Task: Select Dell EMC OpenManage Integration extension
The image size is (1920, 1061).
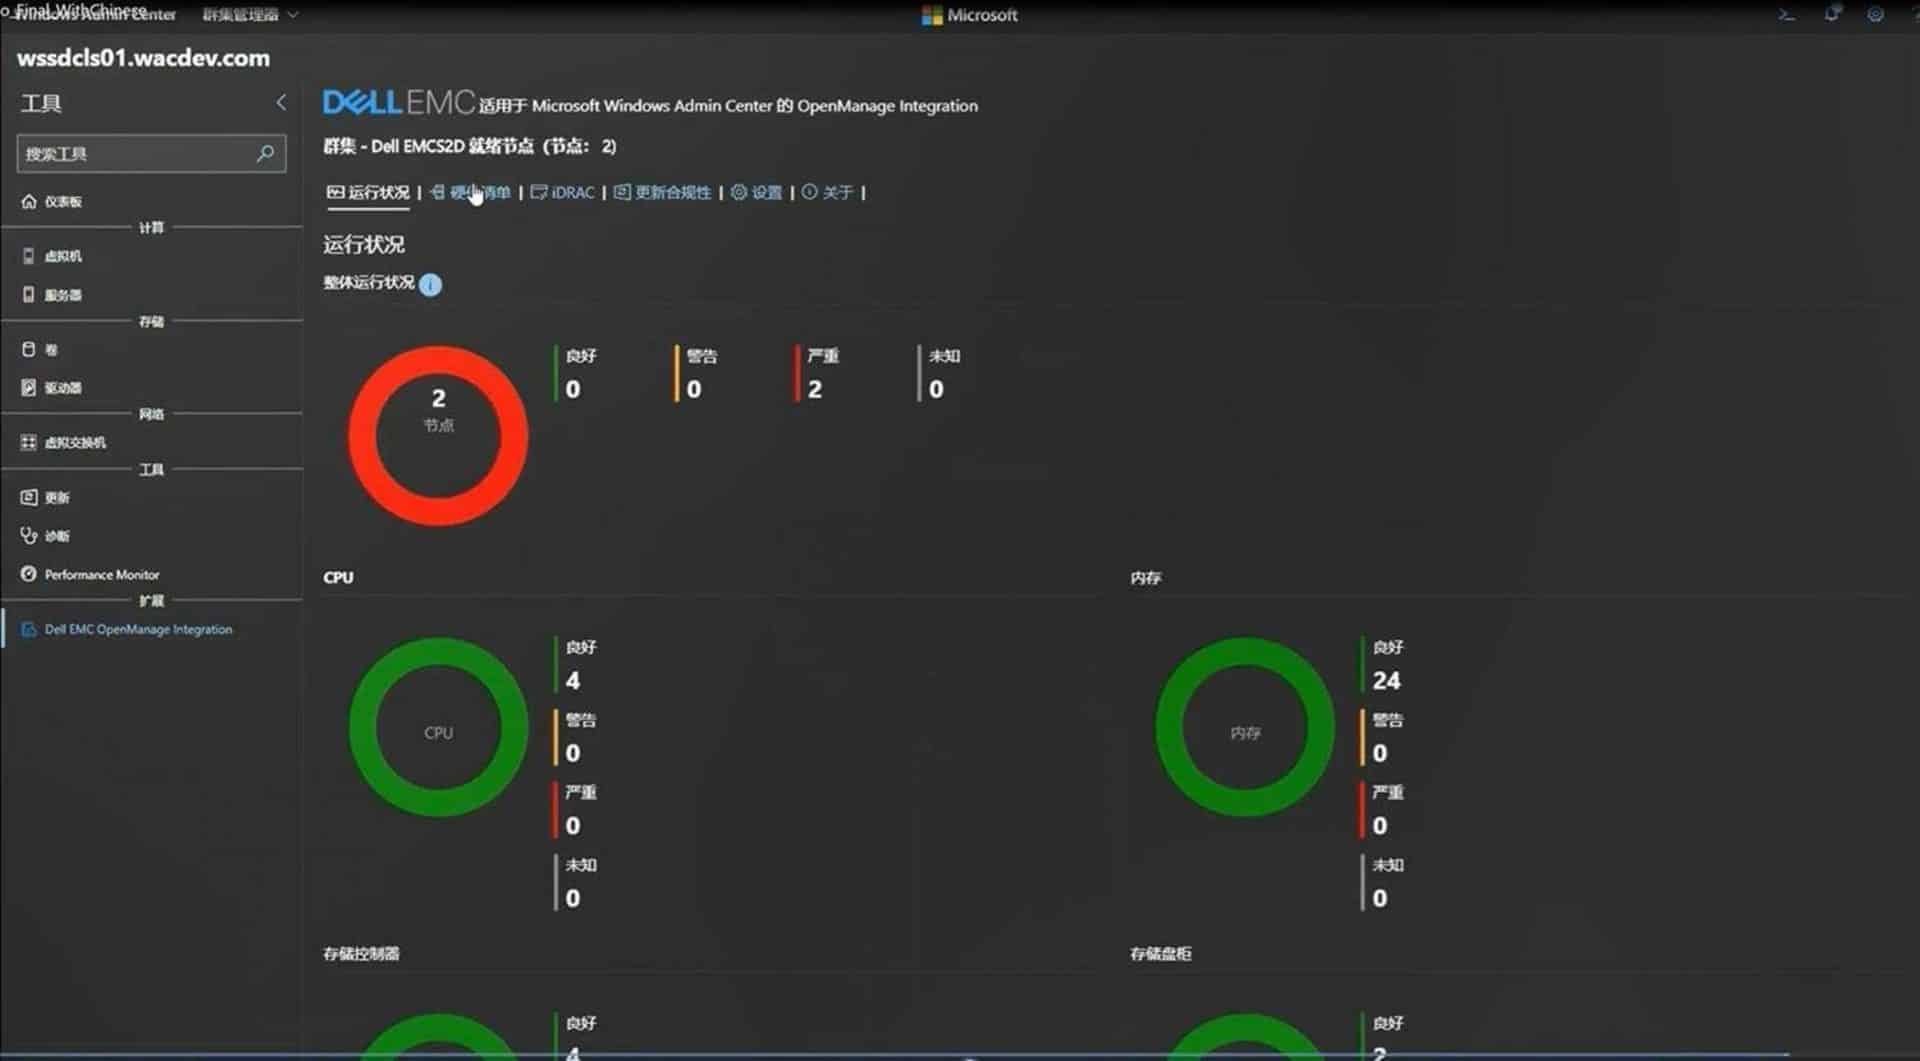Action: (x=127, y=630)
